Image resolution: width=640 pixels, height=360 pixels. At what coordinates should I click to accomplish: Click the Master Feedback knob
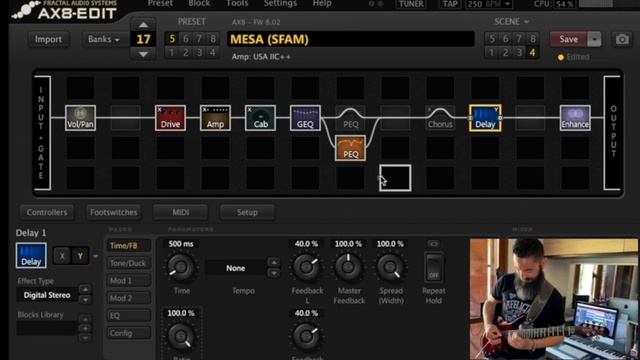pos(348,267)
